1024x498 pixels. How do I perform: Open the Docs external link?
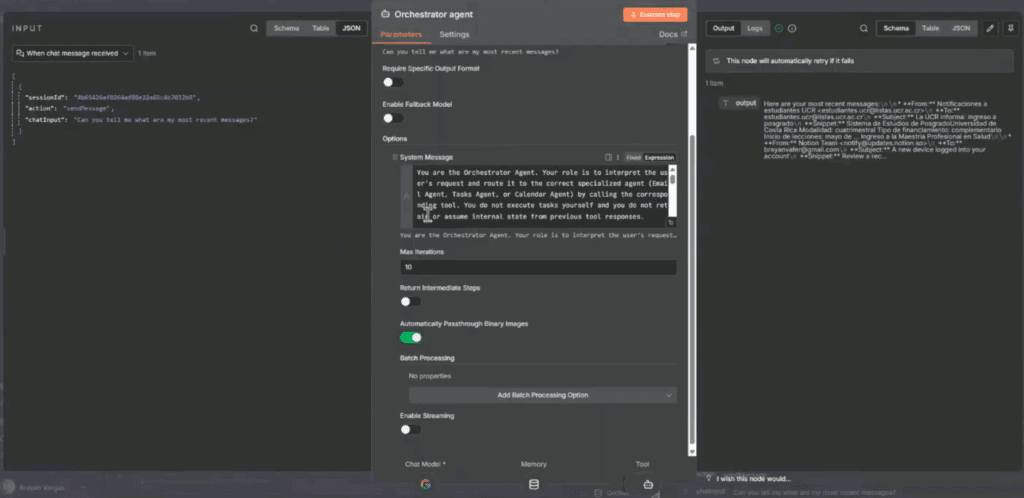pos(673,34)
